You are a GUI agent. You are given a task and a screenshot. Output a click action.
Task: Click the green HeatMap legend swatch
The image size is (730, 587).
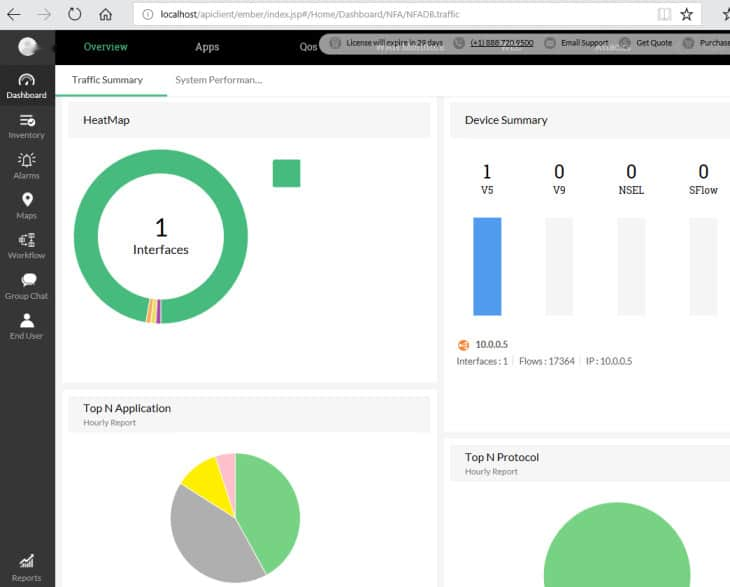click(286, 173)
